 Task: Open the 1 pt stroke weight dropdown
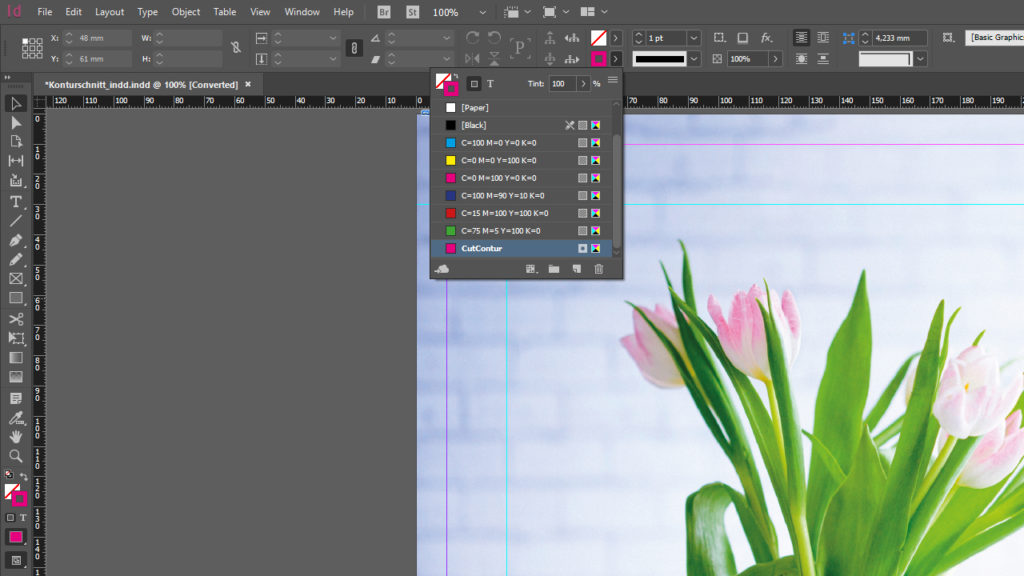(x=693, y=36)
